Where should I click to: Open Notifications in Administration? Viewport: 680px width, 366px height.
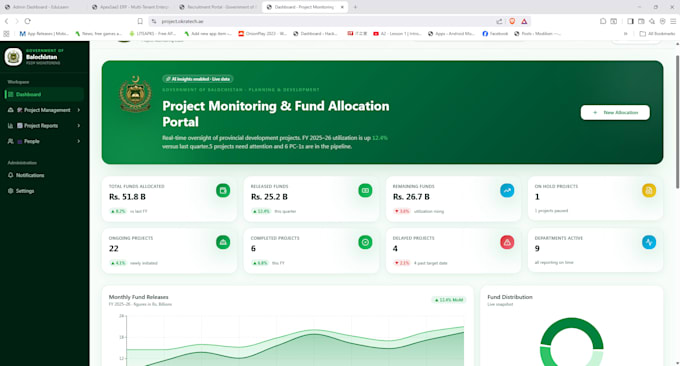coord(44,175)
